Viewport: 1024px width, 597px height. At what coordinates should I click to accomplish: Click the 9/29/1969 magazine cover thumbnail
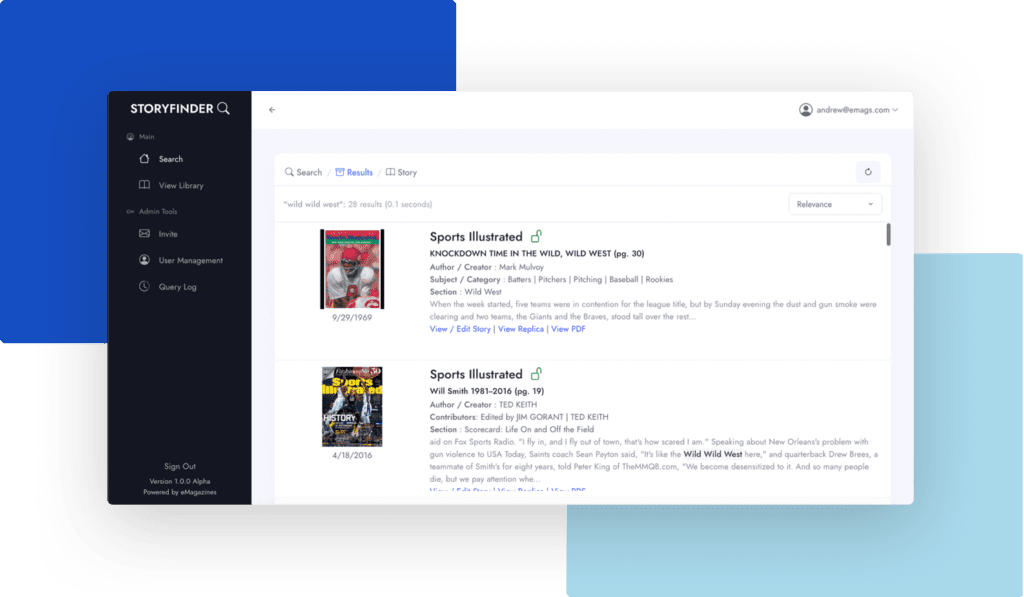coord(352,269)
